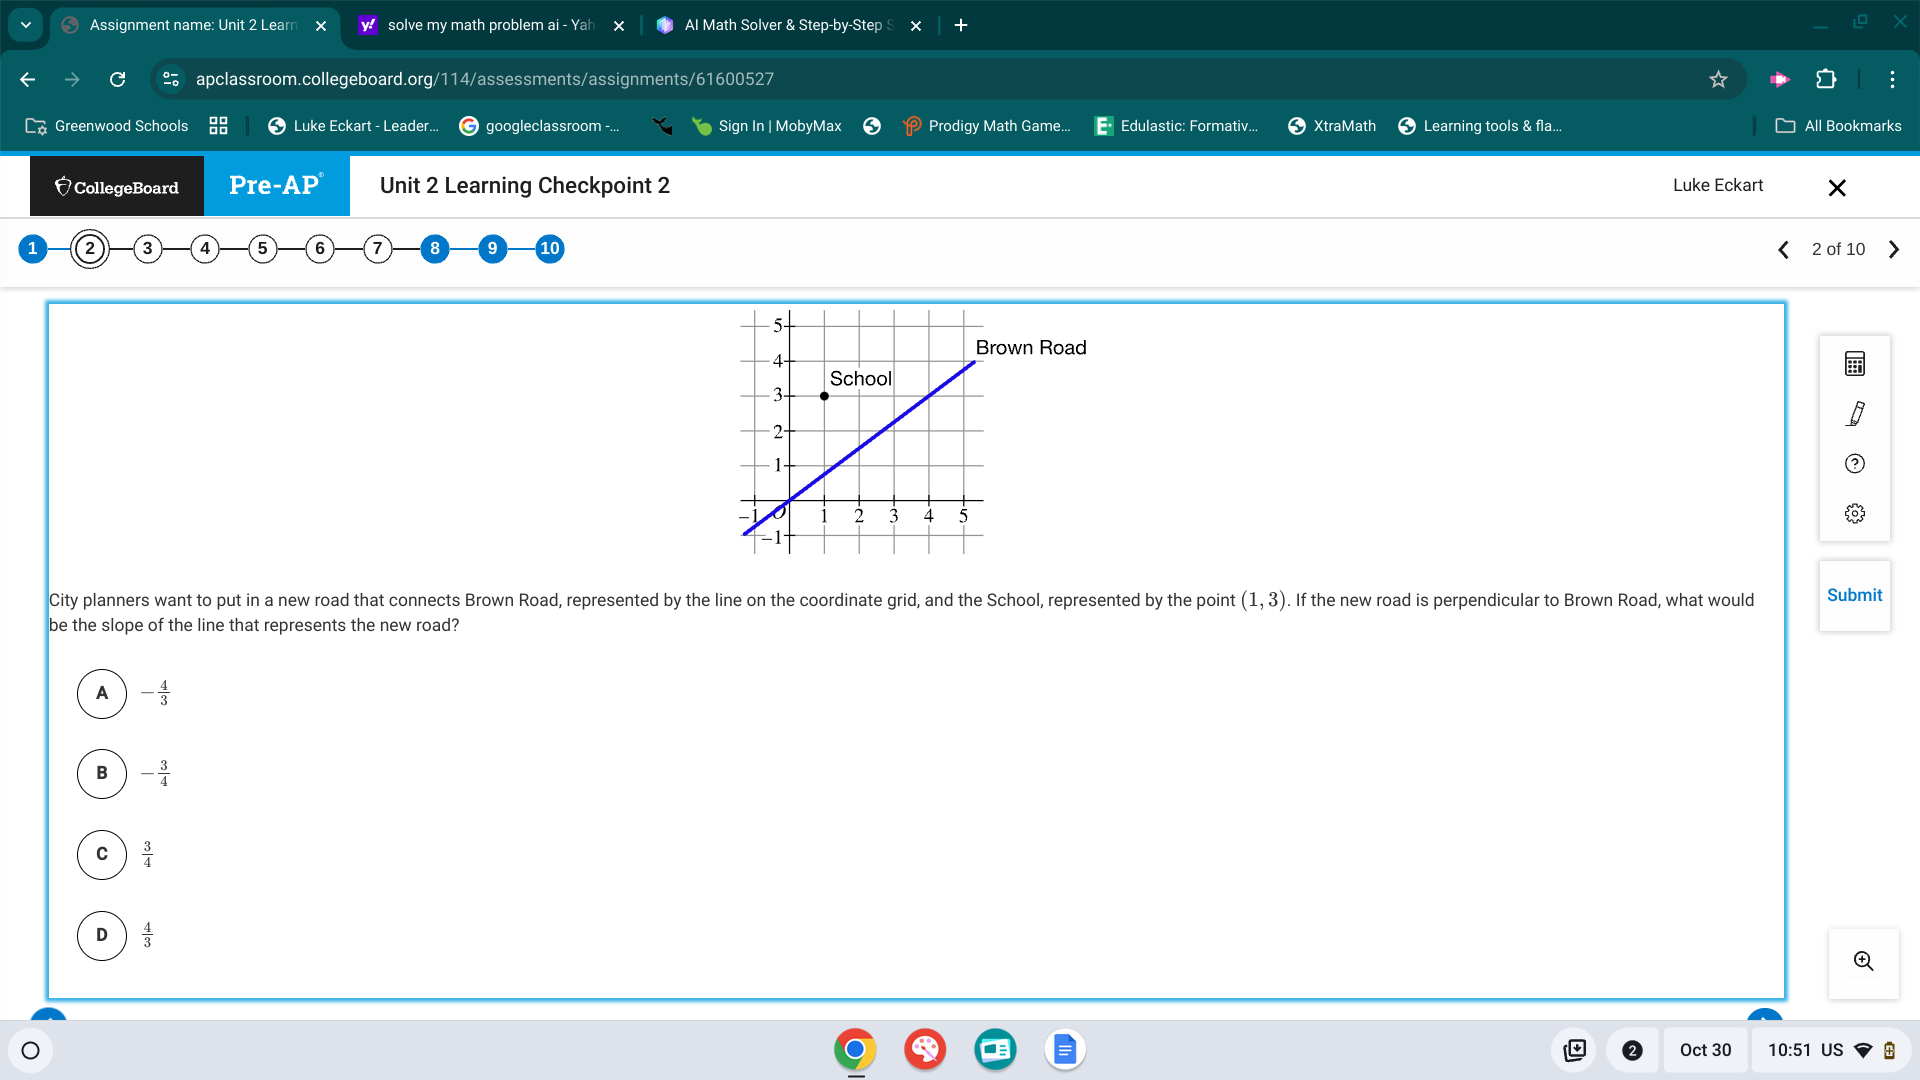The width and height of the screenshot is (1920, 1080).
Task: Jump to question 7
Action: (377, 249)
